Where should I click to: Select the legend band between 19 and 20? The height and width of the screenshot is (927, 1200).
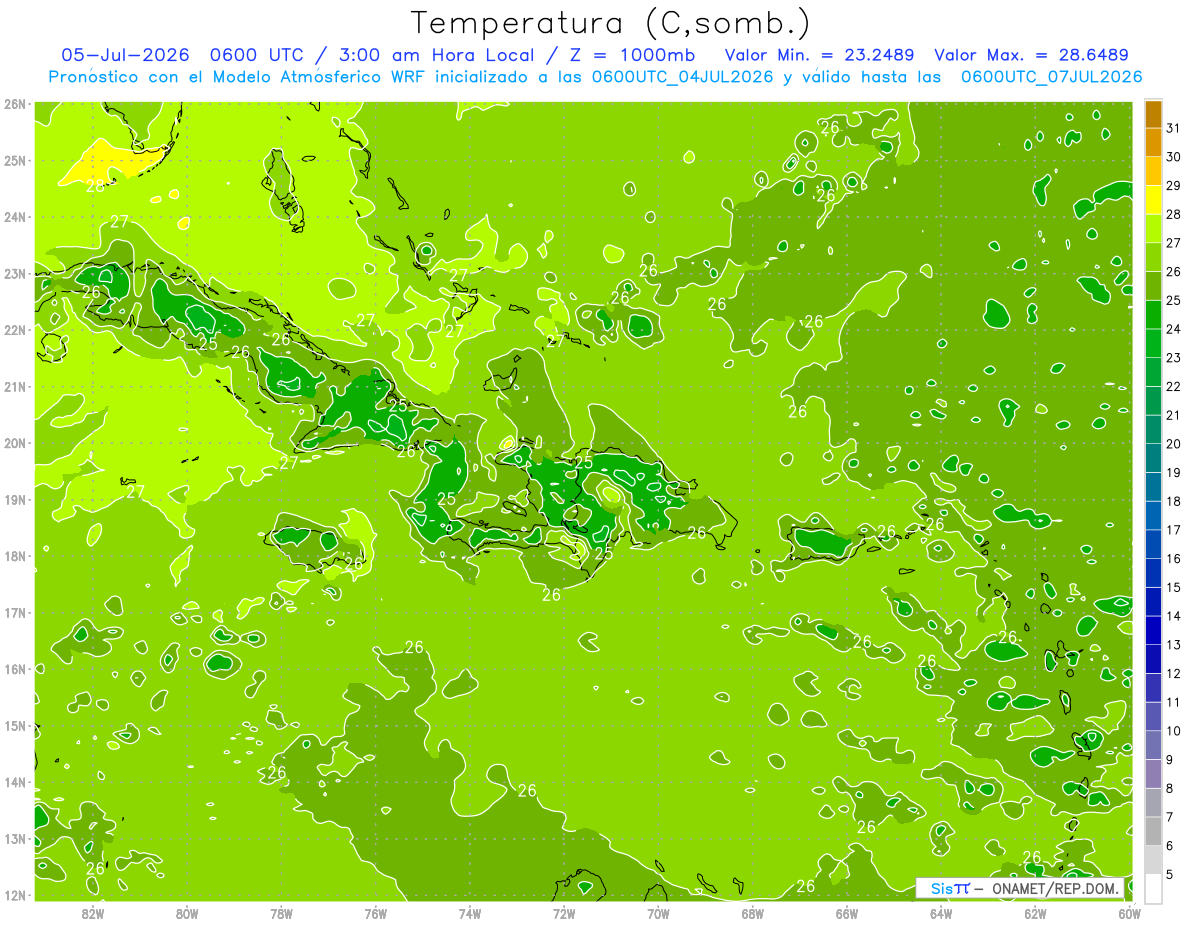click(1153, 458)
